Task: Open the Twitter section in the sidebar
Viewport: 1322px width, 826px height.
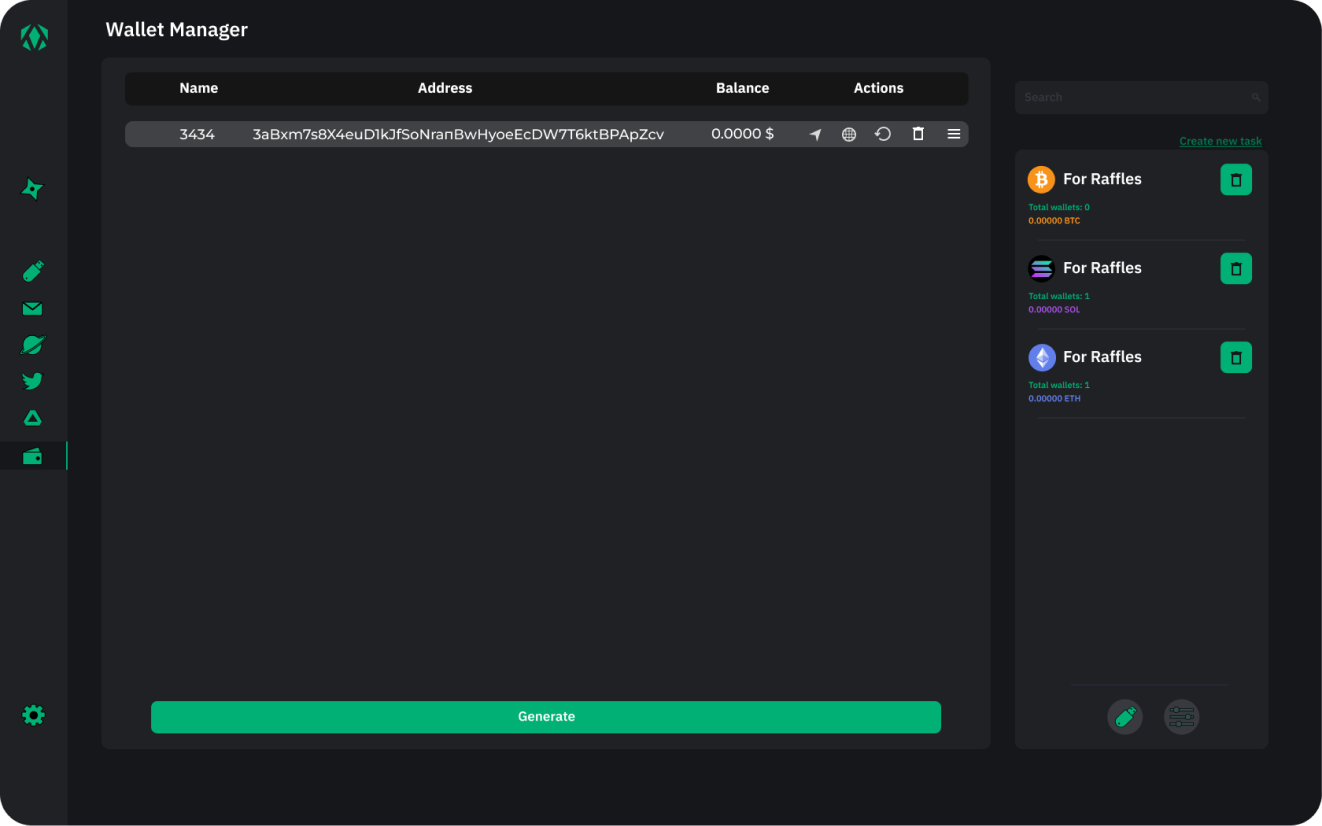Action: pyautogui.click(x=33, y=381)
